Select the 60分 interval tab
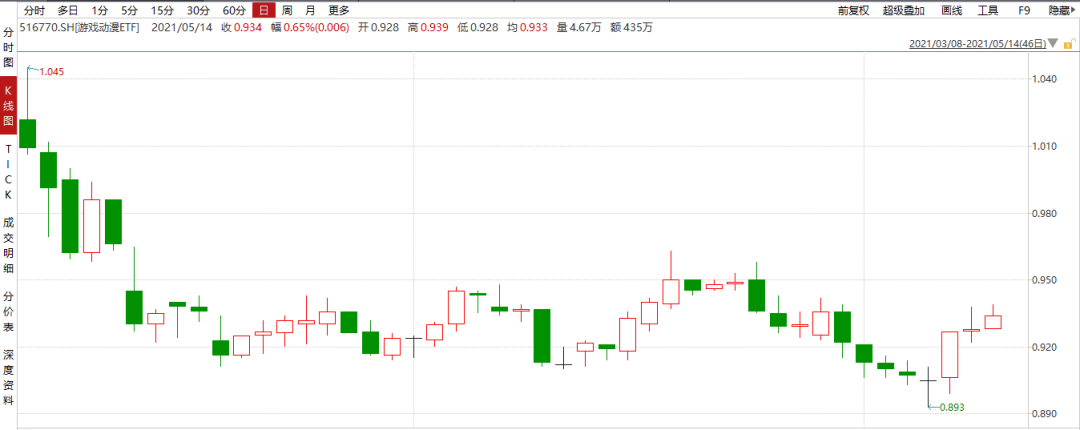This screenshot has width=1080, height=430. 234,10
